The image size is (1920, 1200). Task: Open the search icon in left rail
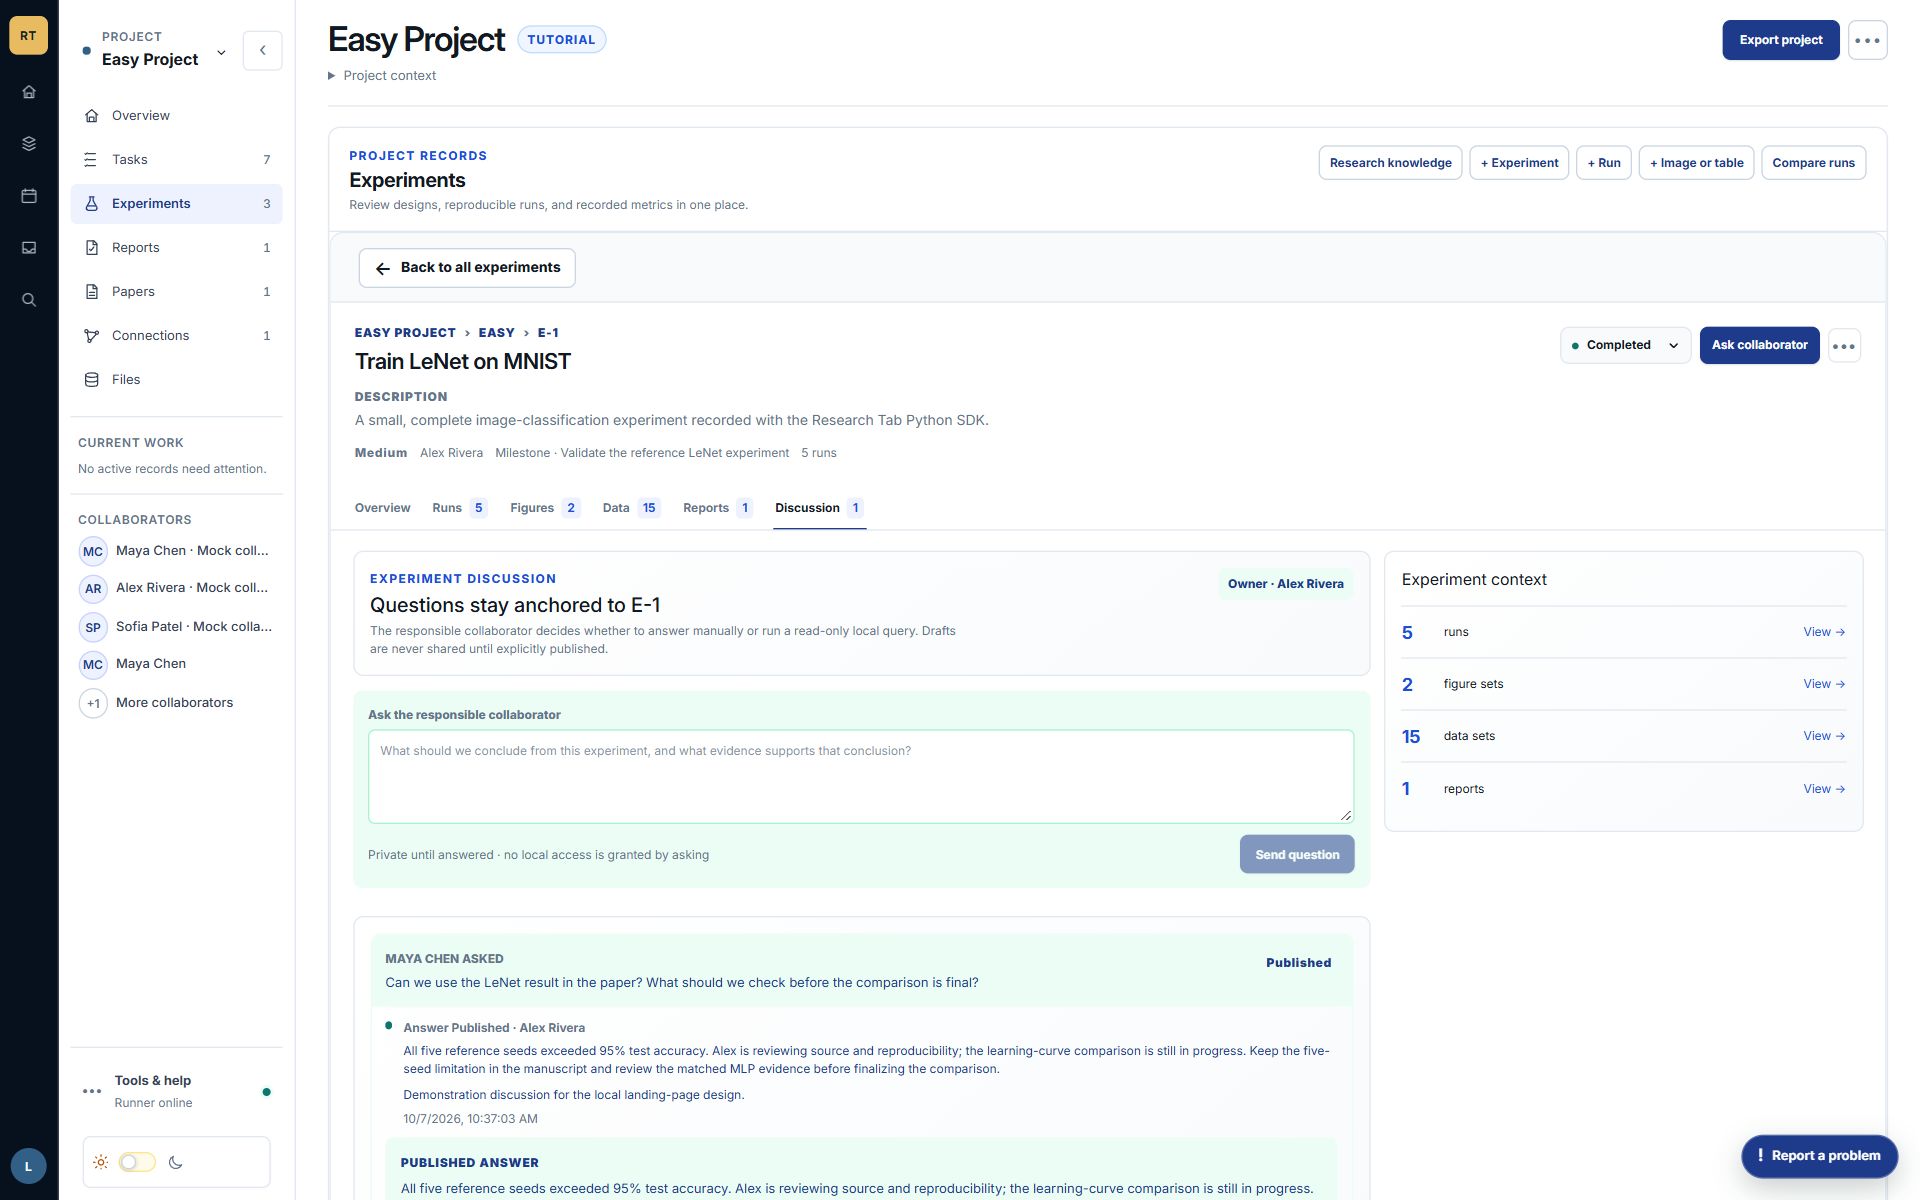(29, 300)
